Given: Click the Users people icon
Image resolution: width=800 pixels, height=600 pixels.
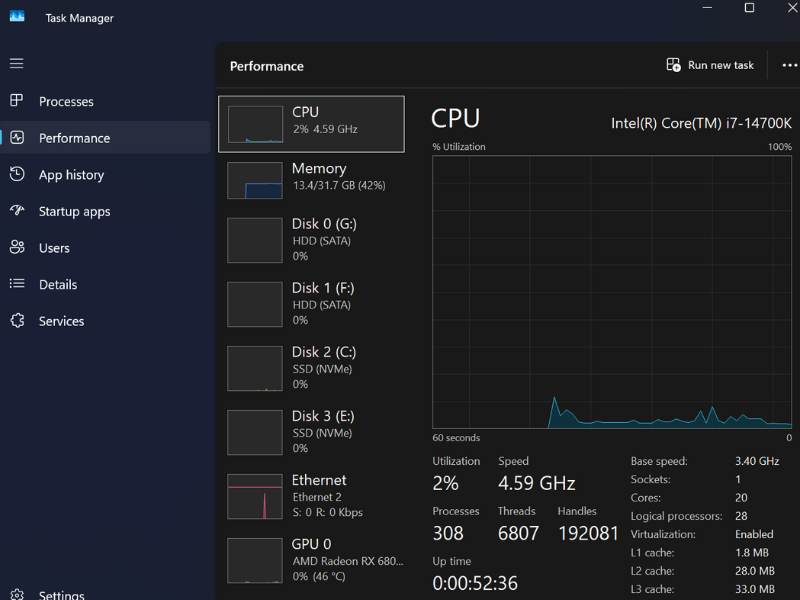Looking at the screenshot, I should [17, 247].
